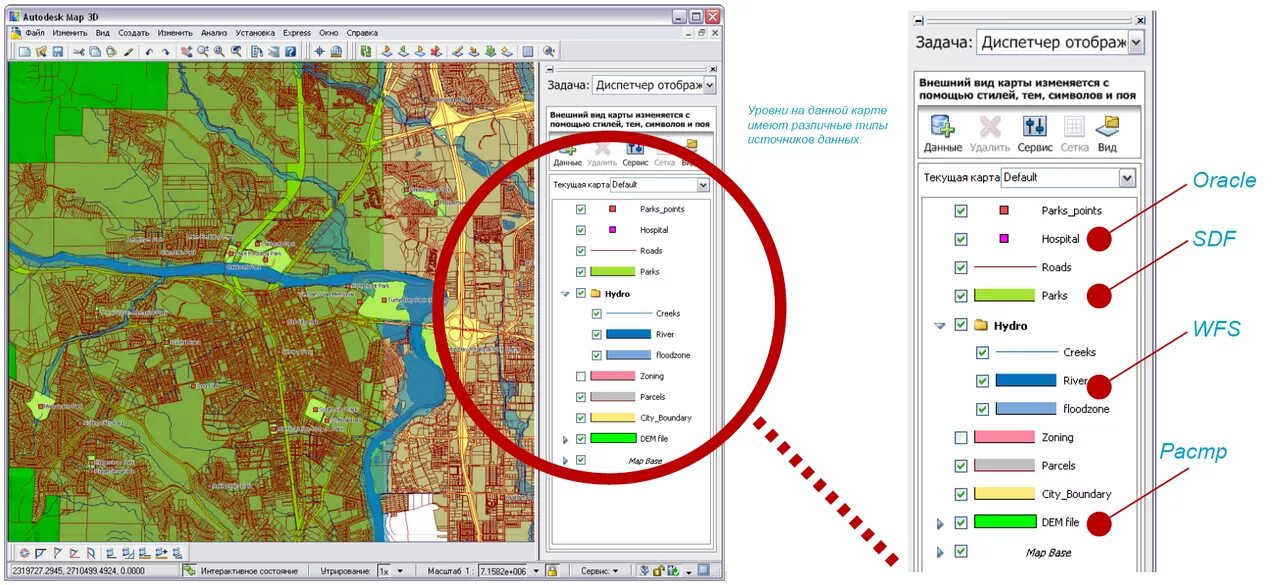This screenshot has height=585, width=1280.
Task: Click the grid table icon near toolbar end
Action: (x=528, y=51)
